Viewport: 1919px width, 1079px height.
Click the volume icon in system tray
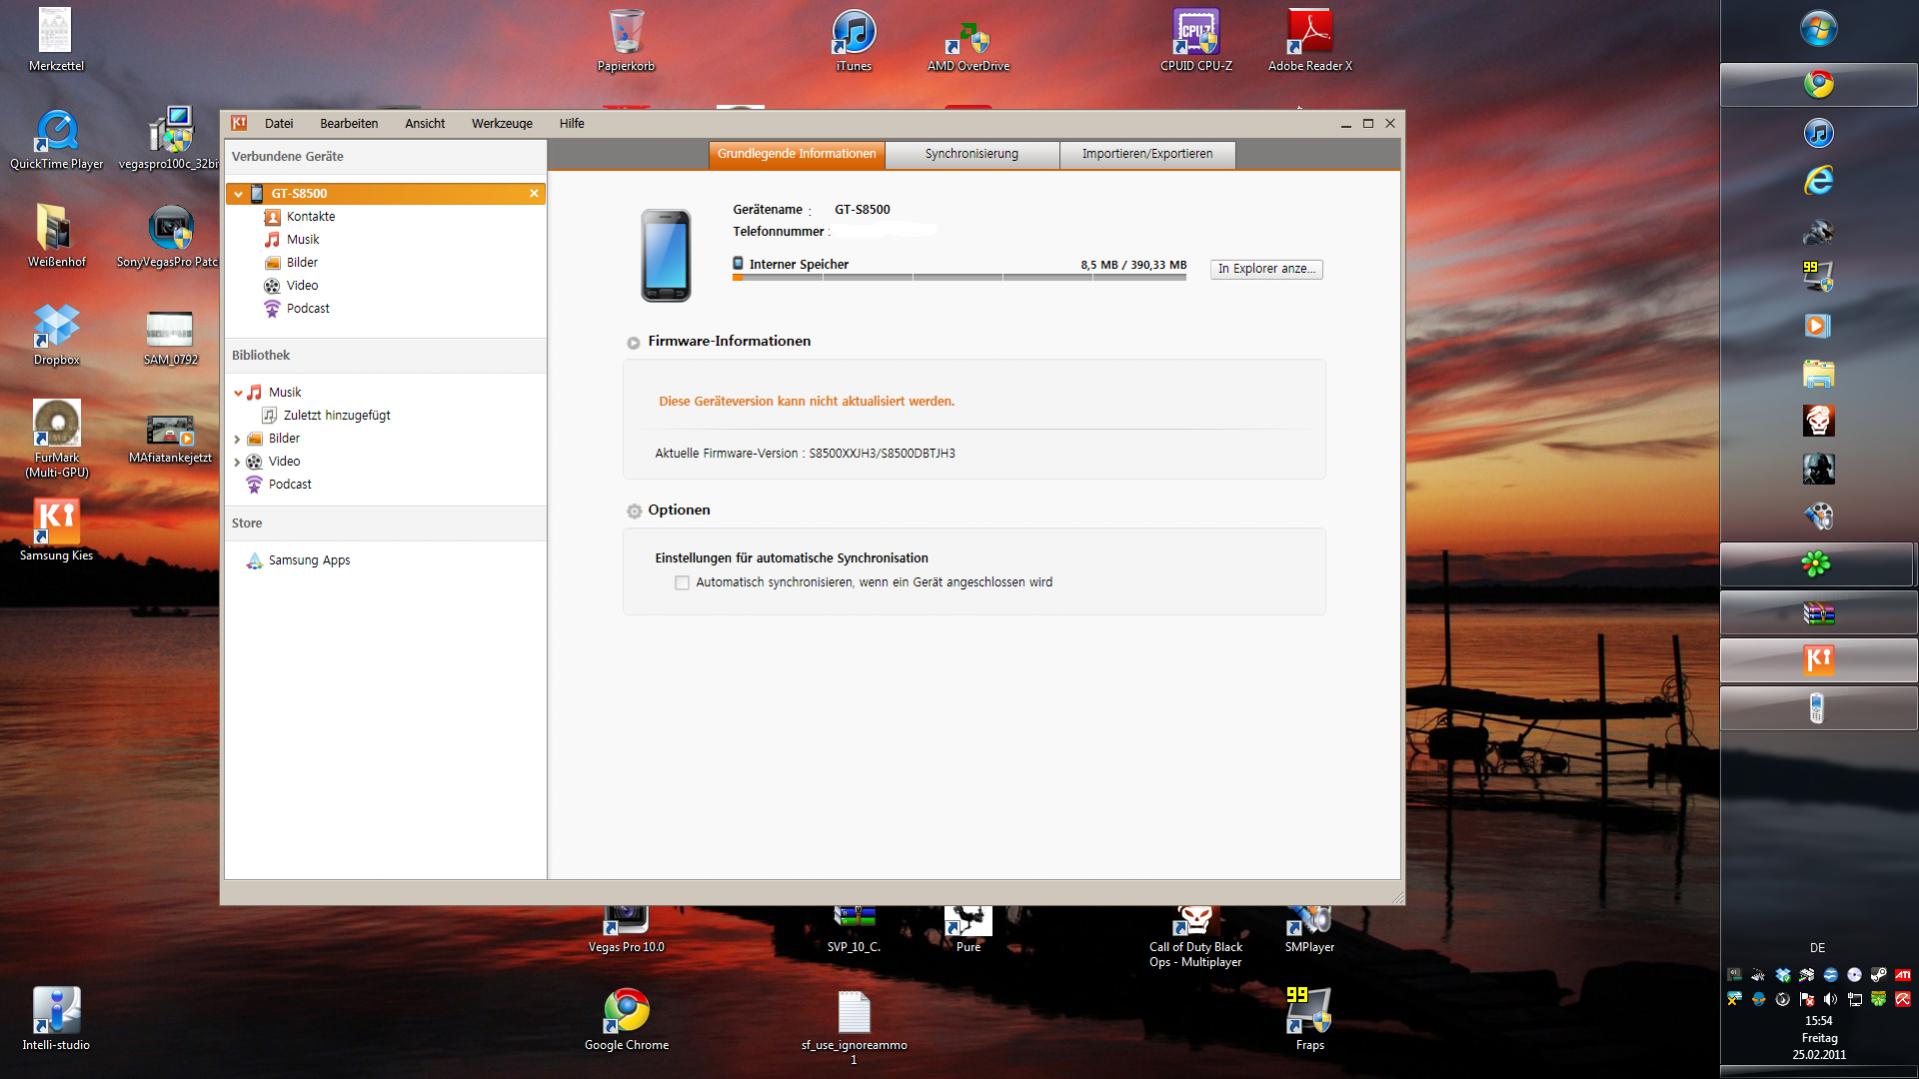click(x=1831, y=999)
